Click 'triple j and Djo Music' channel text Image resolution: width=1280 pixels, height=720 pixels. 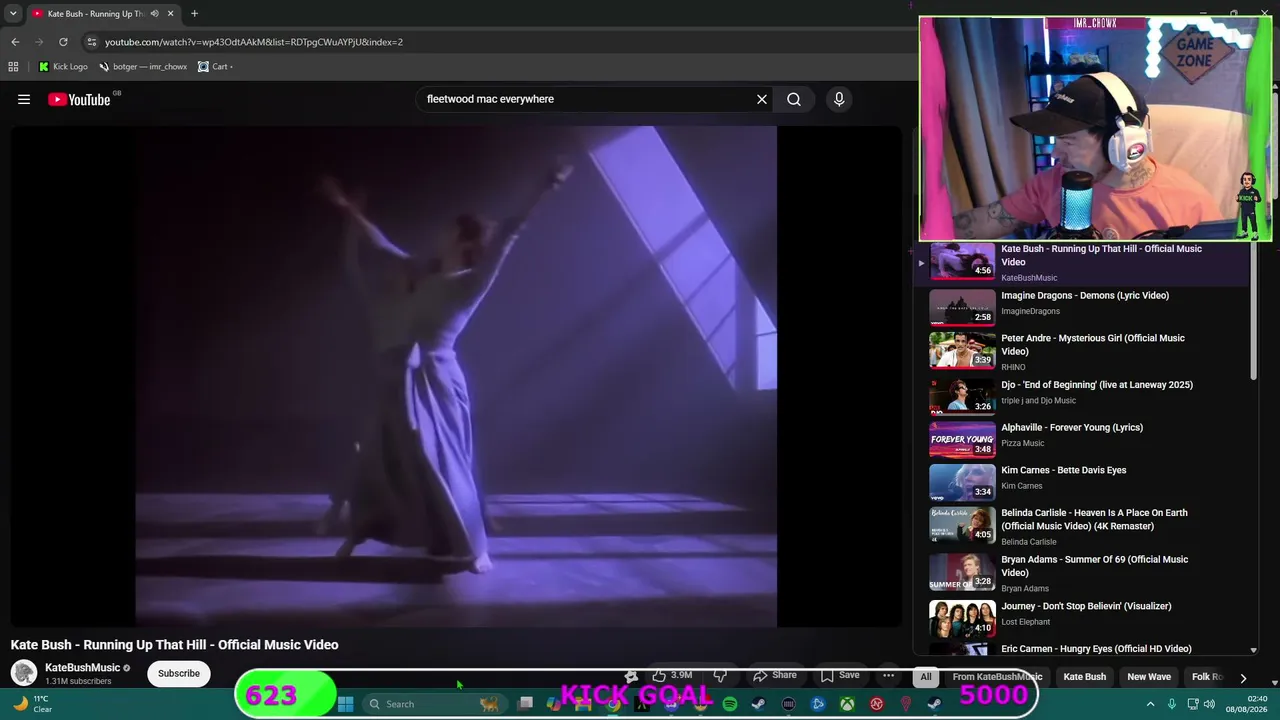pyautogui.click(x=1038, y=401)
